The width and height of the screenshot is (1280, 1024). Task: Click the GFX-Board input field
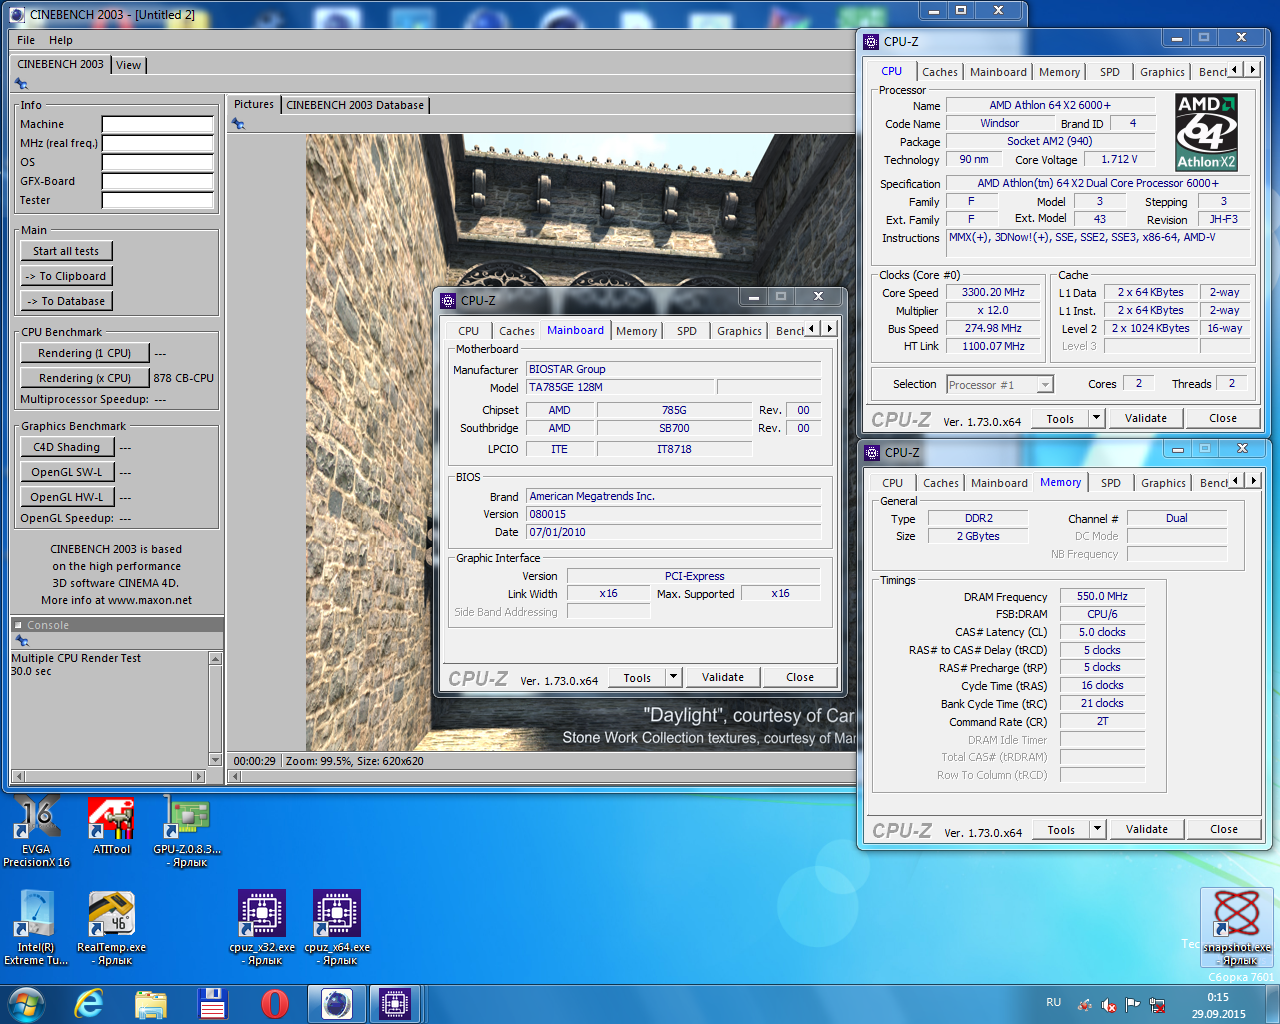coord(158,182)
